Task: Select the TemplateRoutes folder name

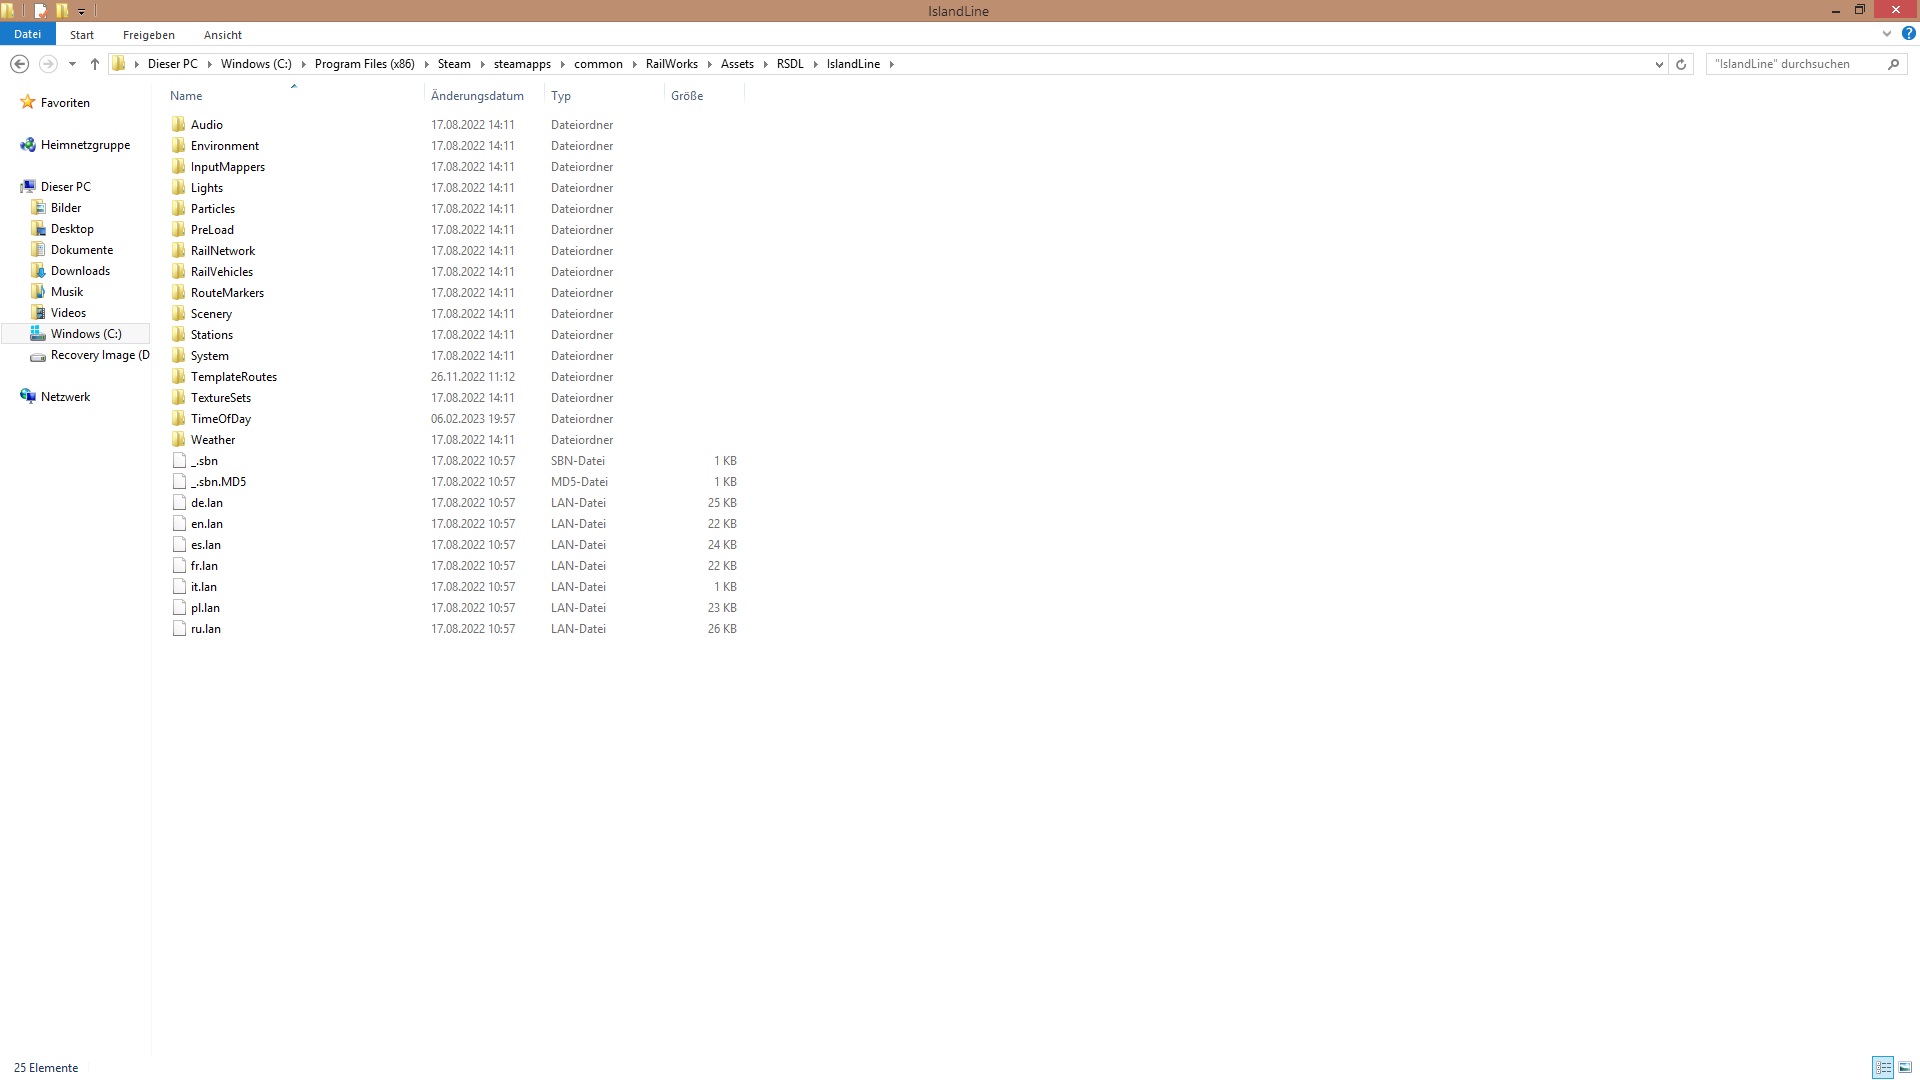Action: point(234,376)
